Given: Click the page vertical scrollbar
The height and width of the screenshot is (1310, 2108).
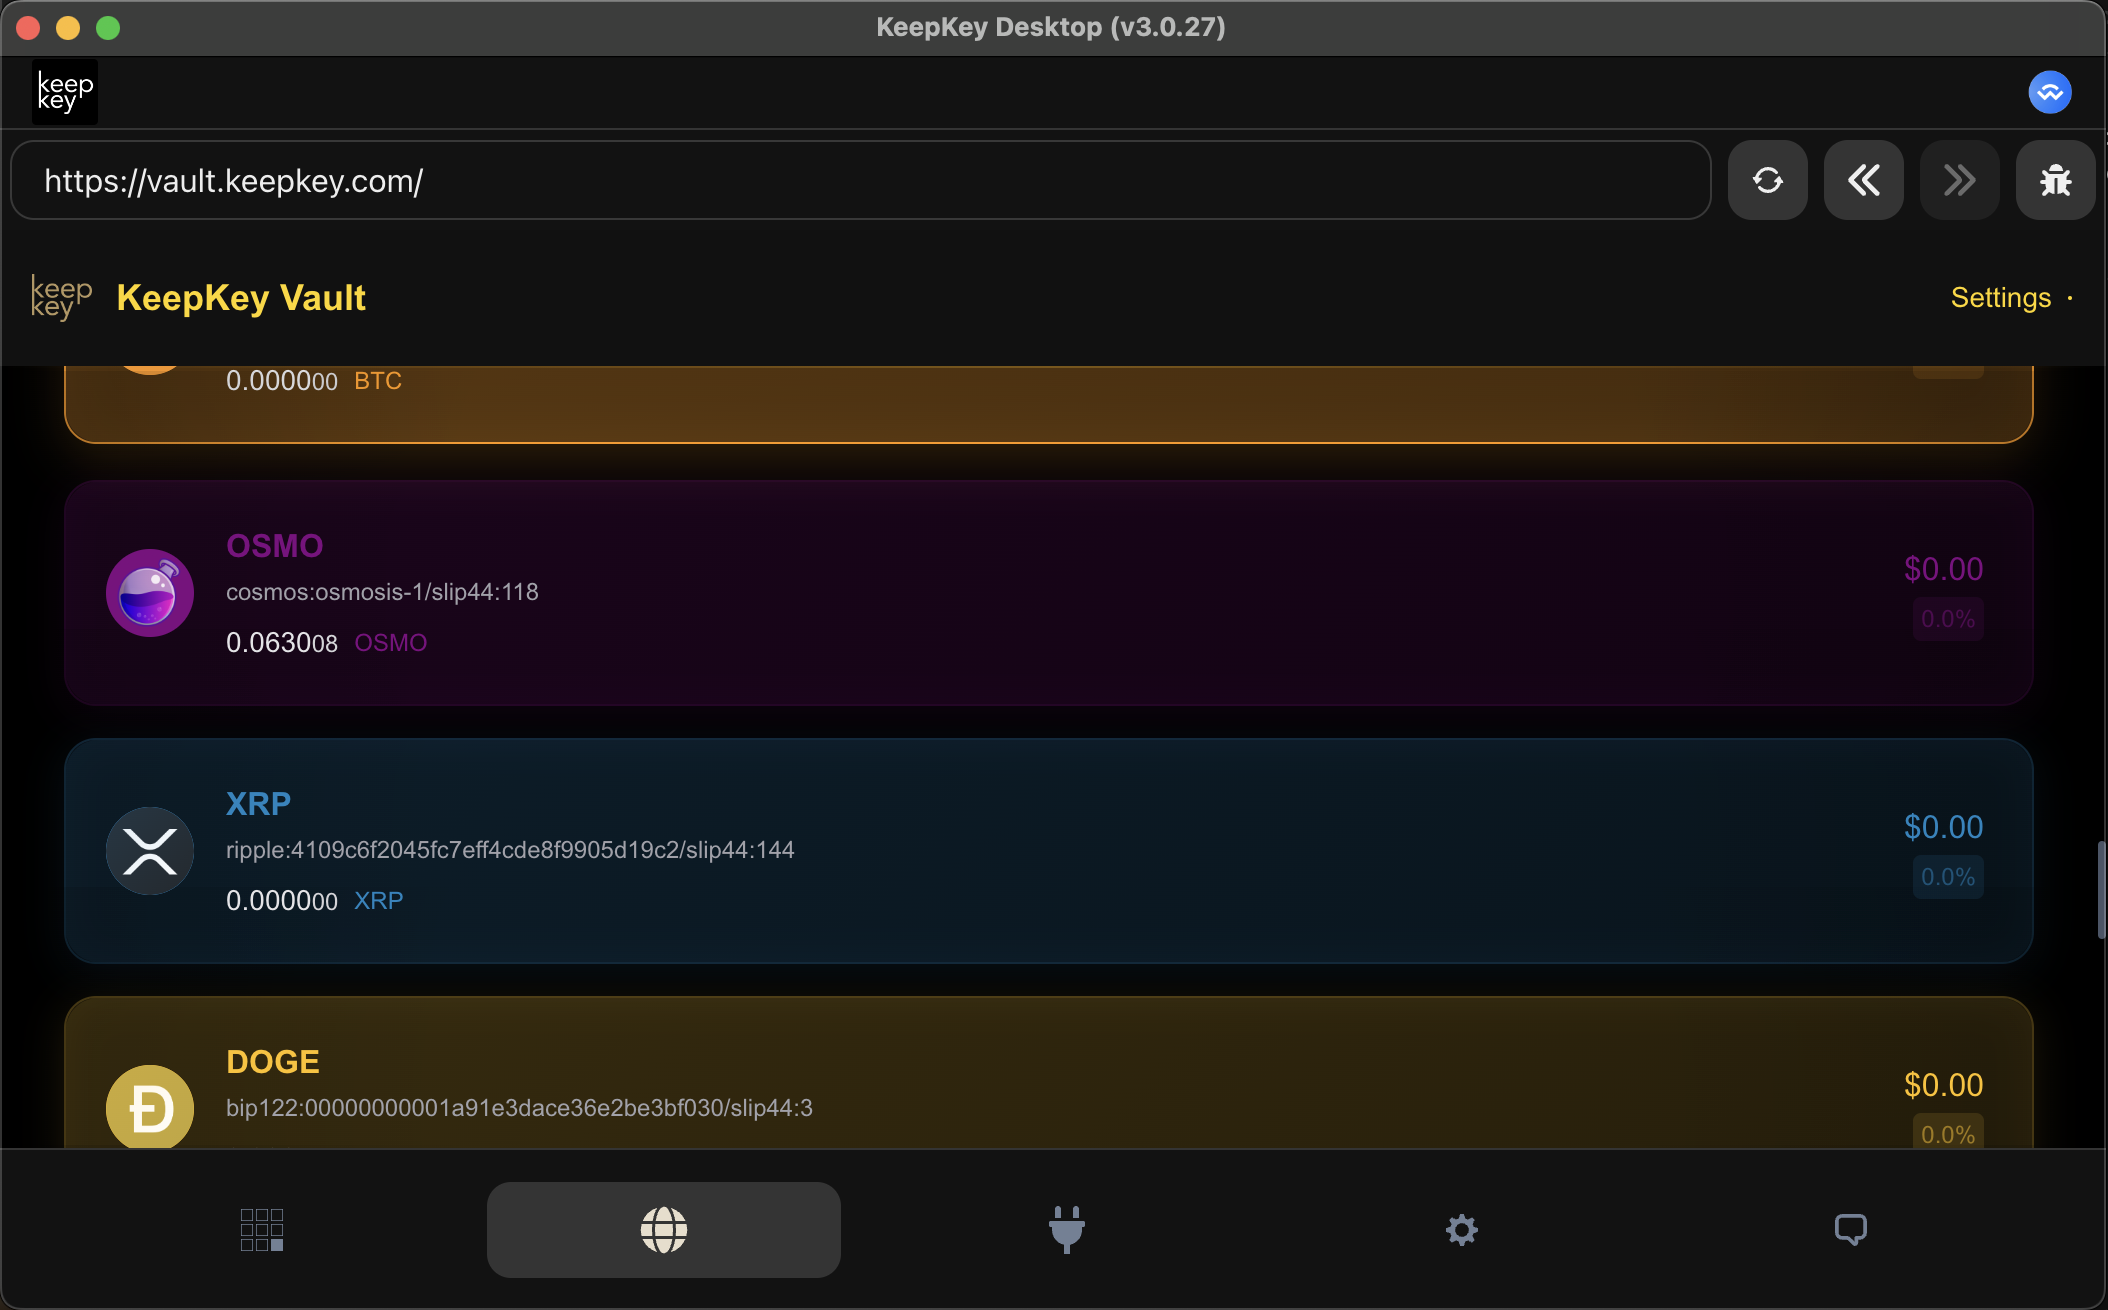Looking at the screenshot, I should click(x=2101, y=890).
